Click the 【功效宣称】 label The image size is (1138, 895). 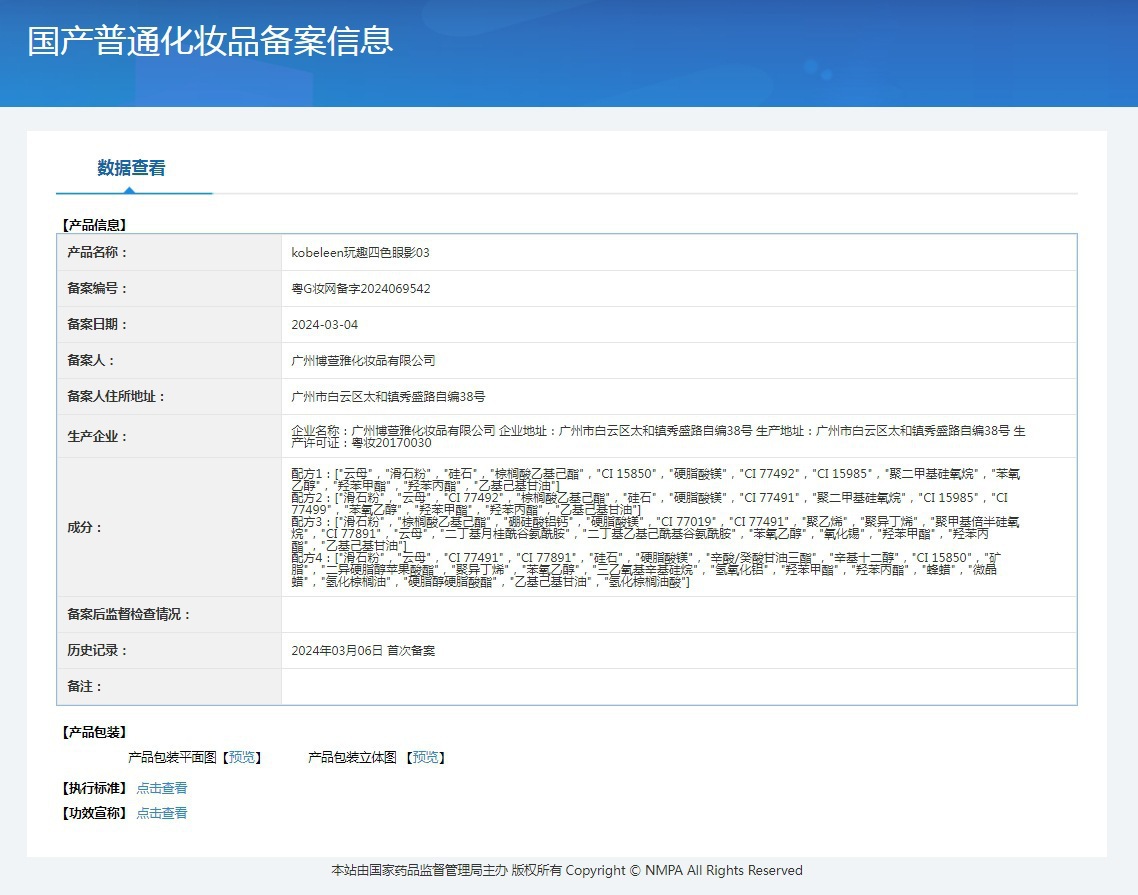[94, 813]
